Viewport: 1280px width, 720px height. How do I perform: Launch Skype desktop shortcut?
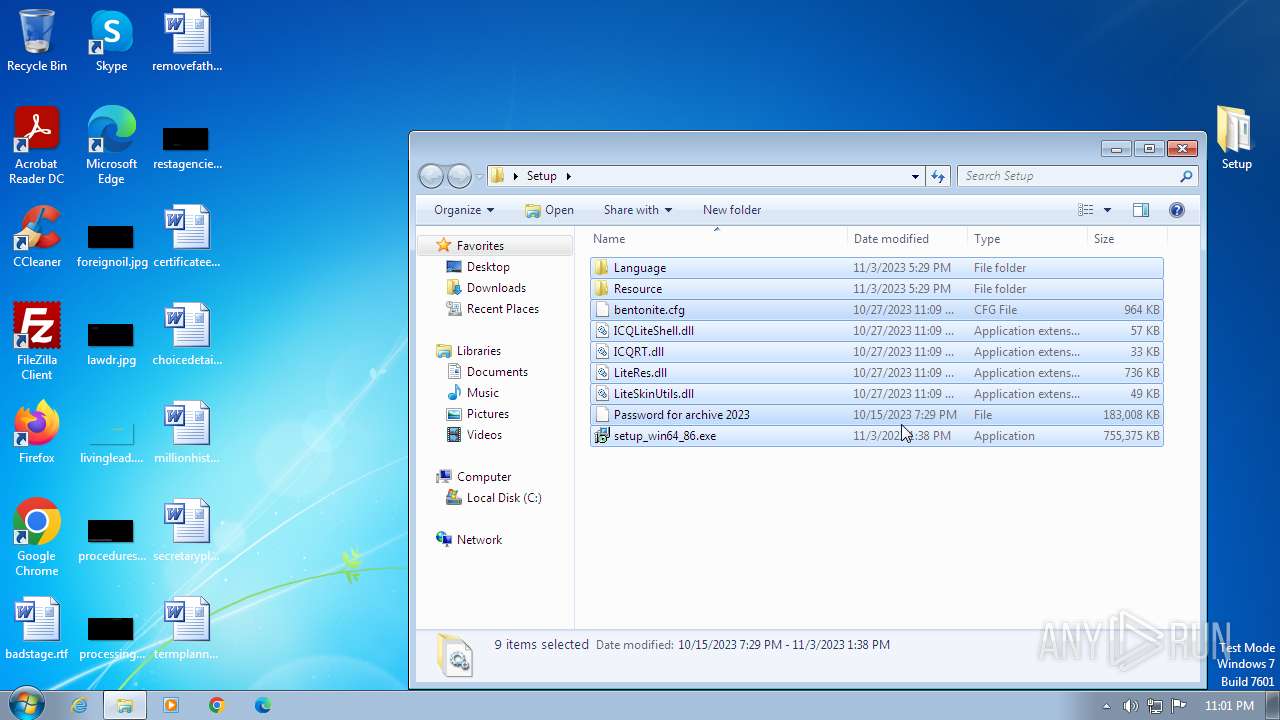coord(111,40)
